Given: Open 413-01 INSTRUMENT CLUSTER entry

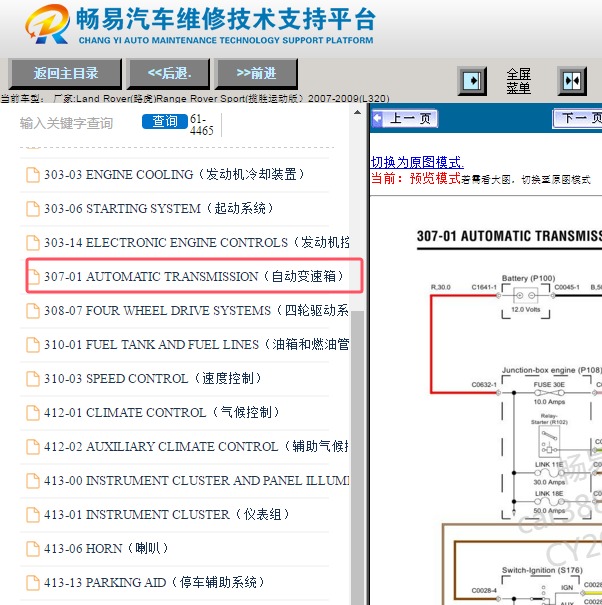Looking at the screenshot, I should click(166, 514).
